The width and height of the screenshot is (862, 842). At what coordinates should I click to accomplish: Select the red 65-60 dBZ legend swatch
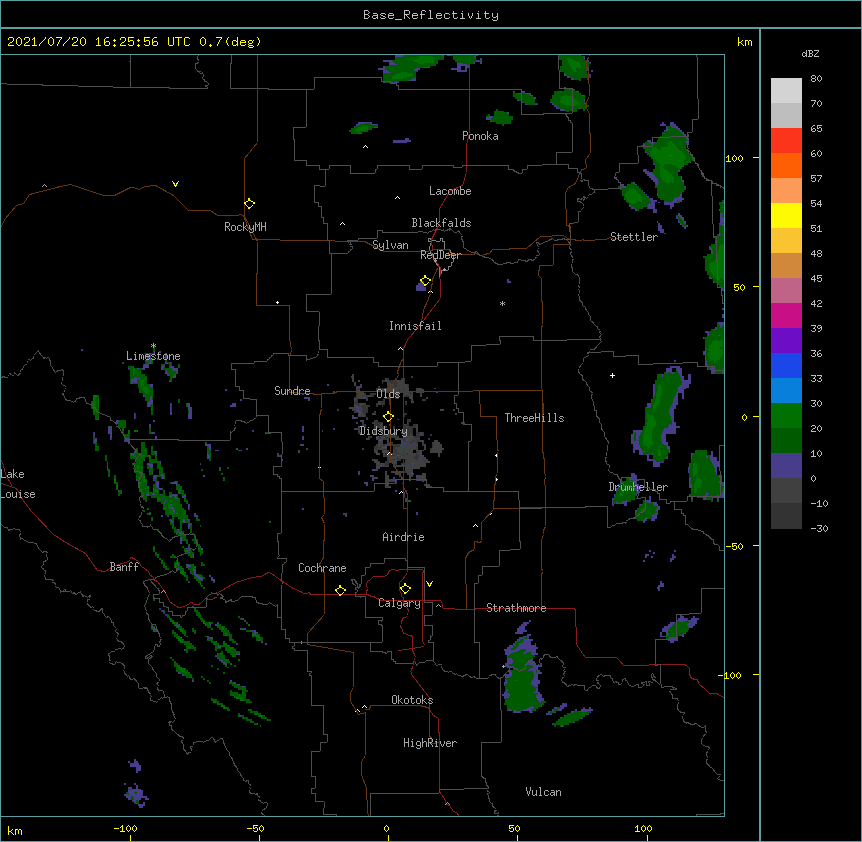pos(786,141)
